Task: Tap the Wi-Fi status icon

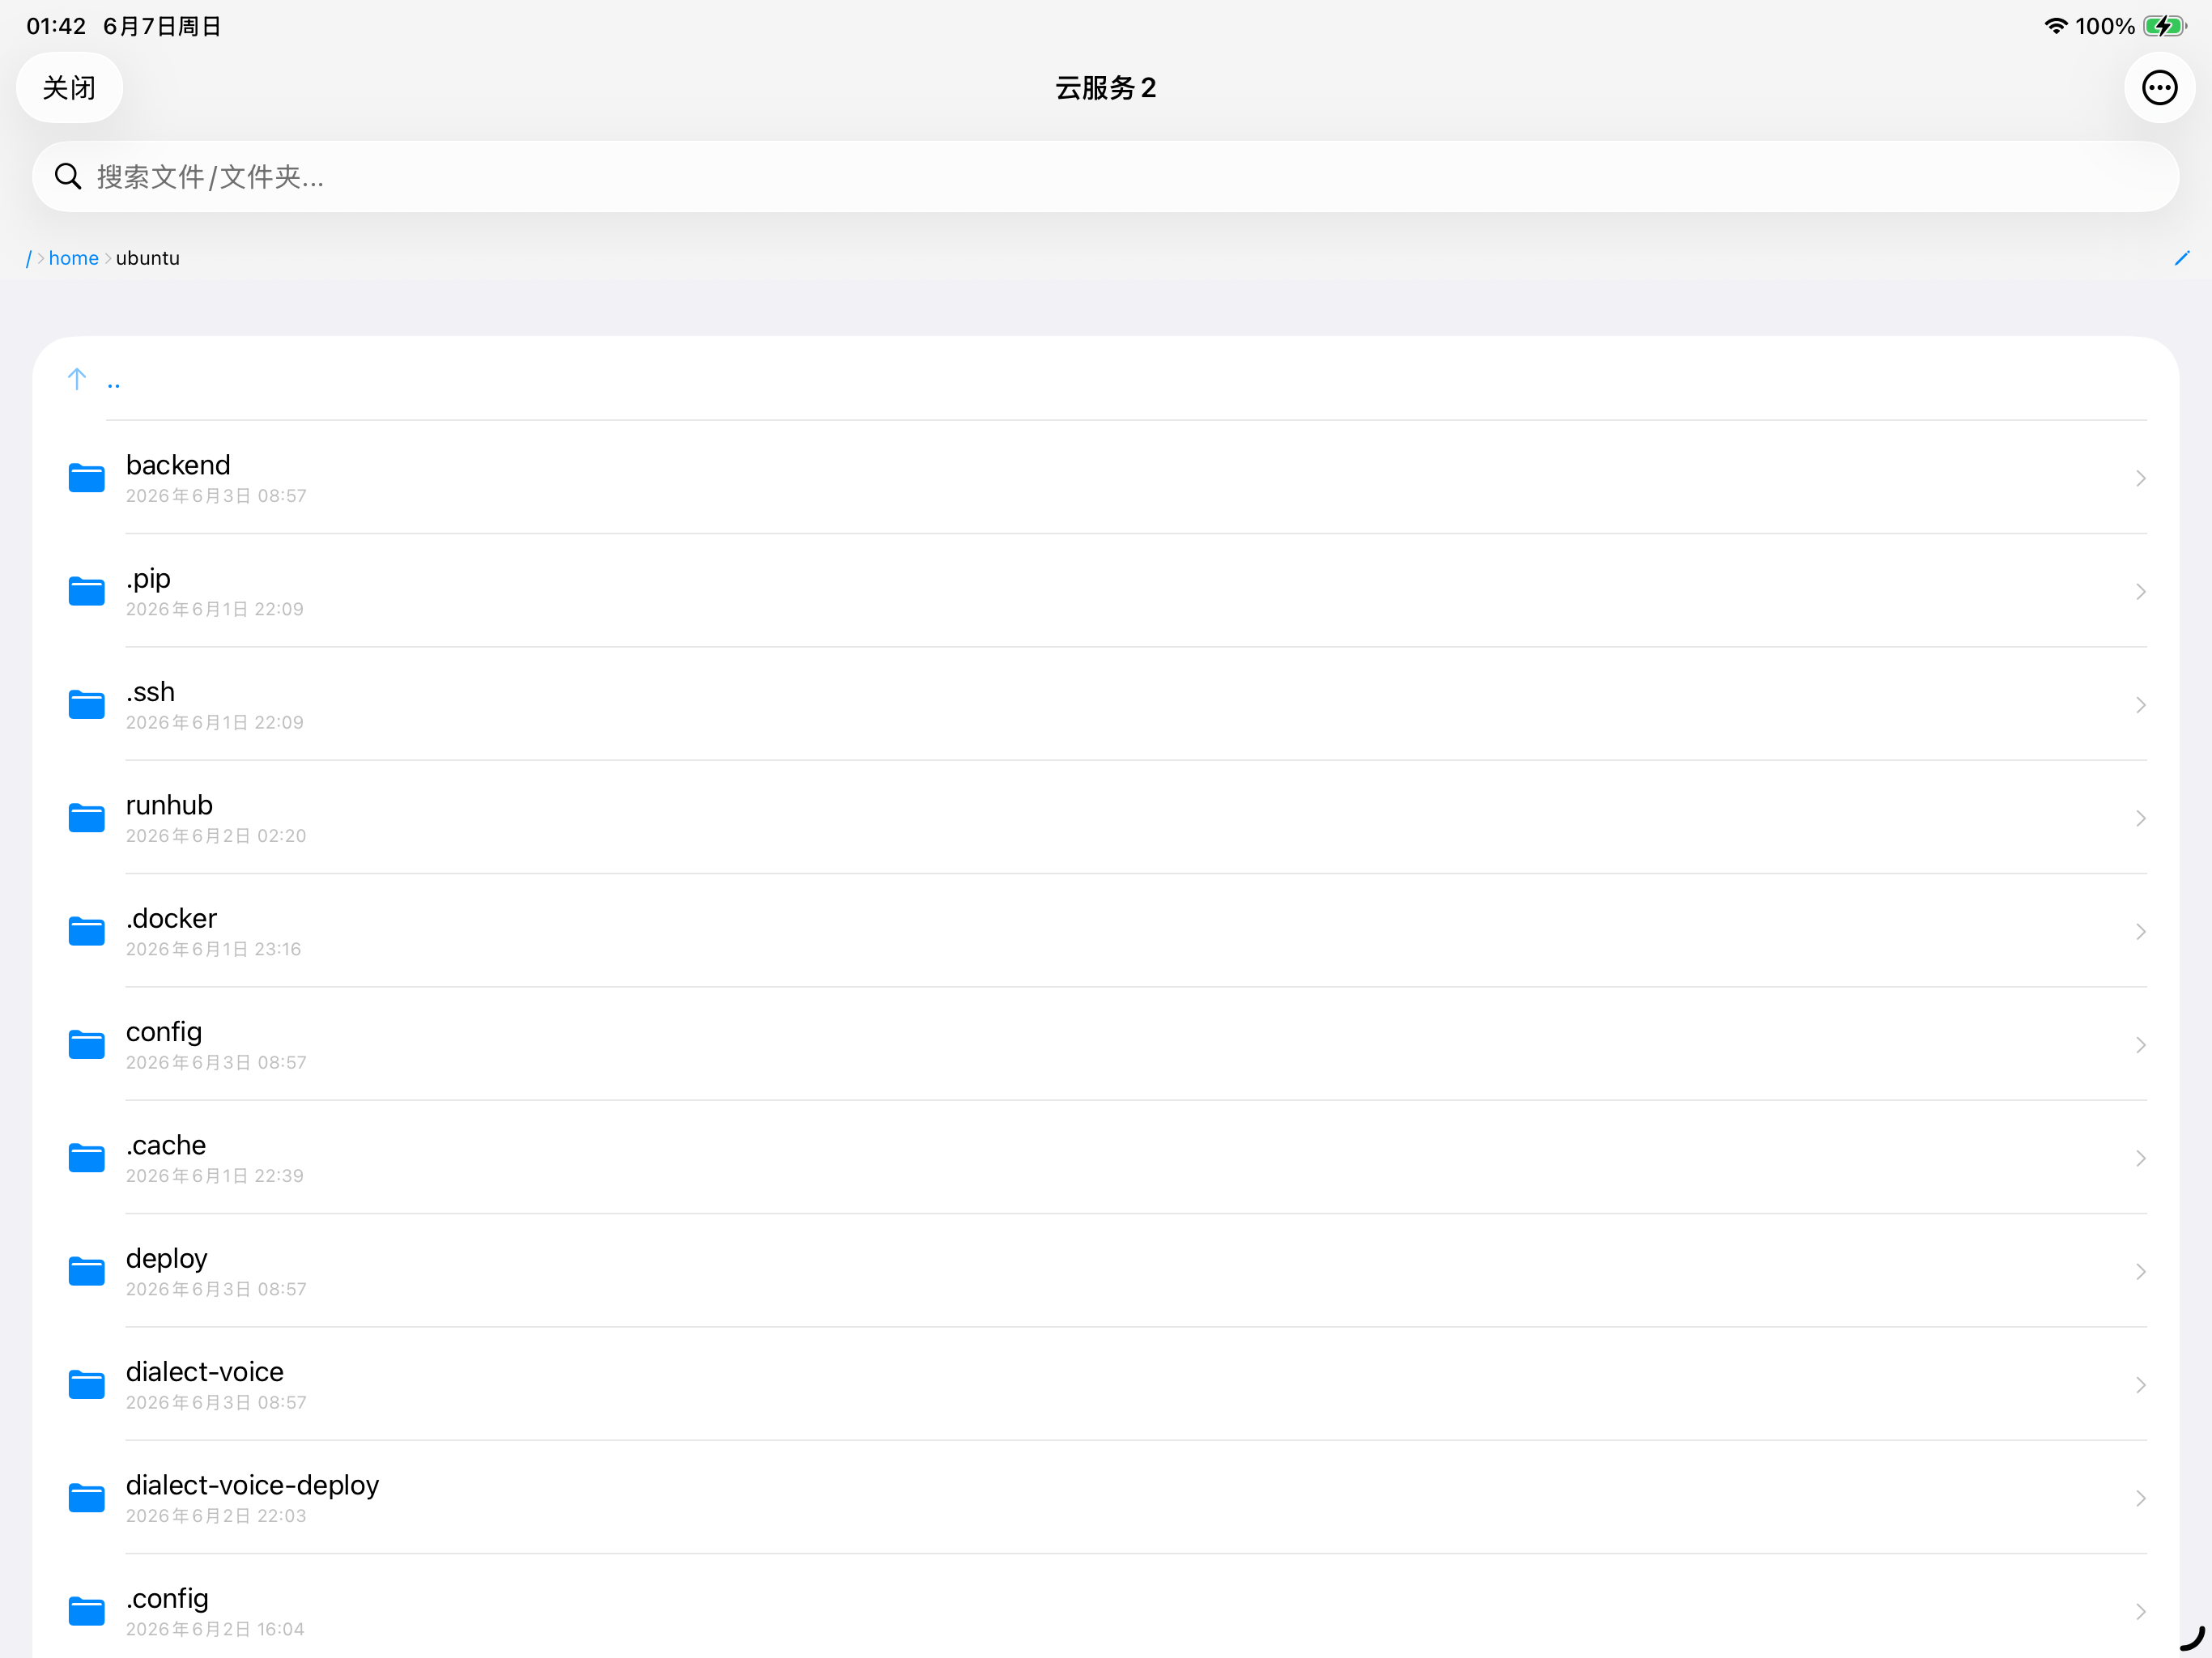Action: click(2056, 26)
